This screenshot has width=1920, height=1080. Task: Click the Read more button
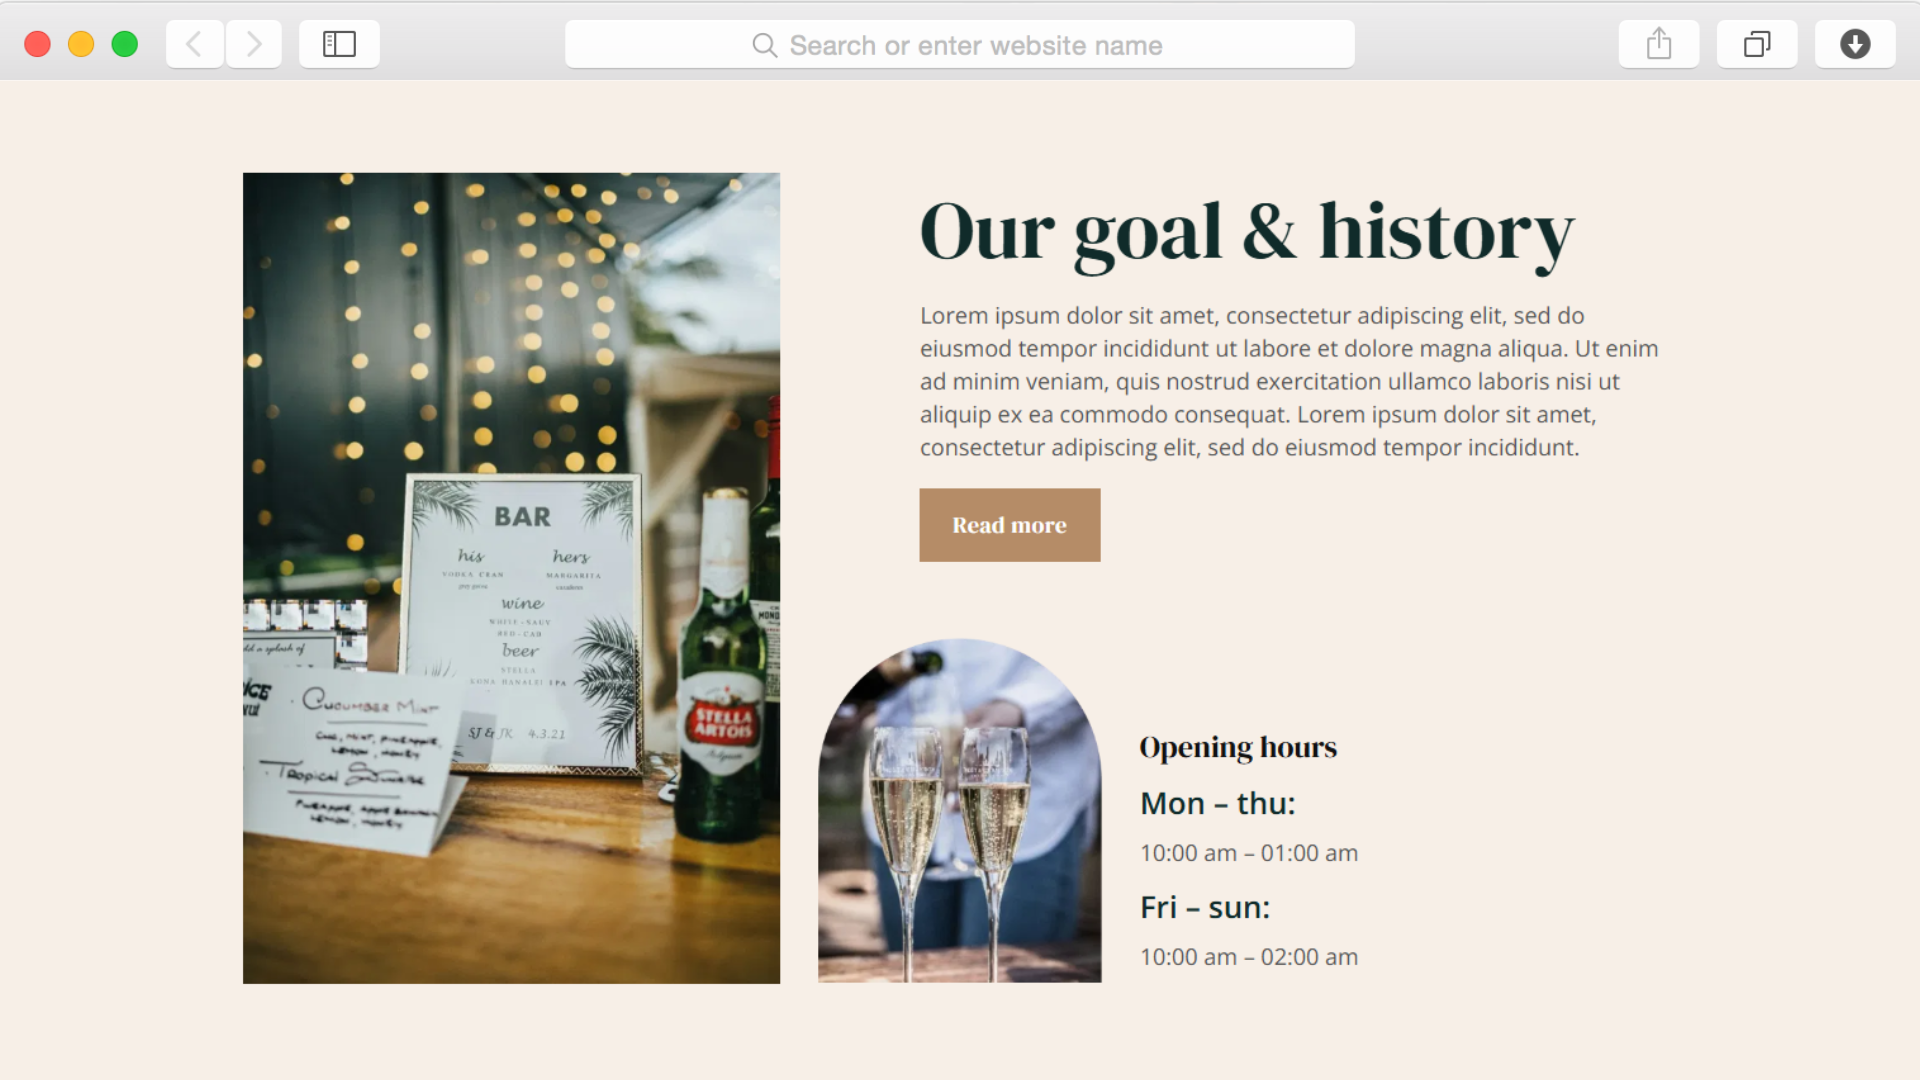[1010, 525]
